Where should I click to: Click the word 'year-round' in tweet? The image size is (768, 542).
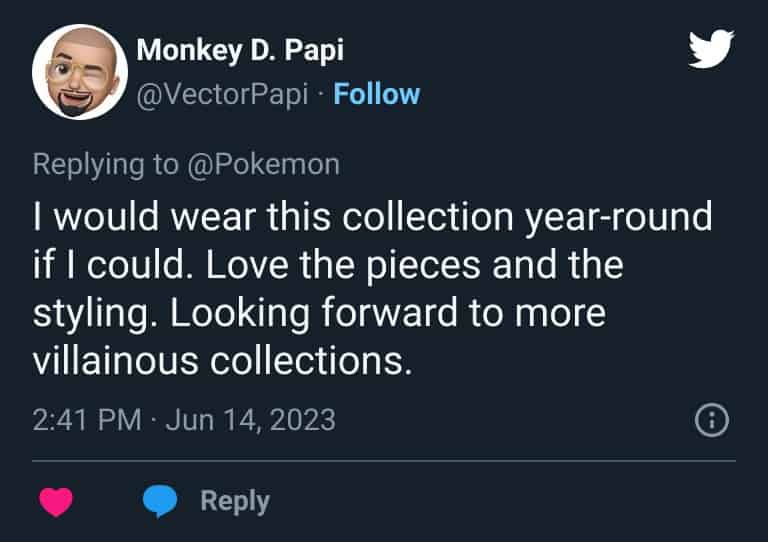[x=619, y=218]
